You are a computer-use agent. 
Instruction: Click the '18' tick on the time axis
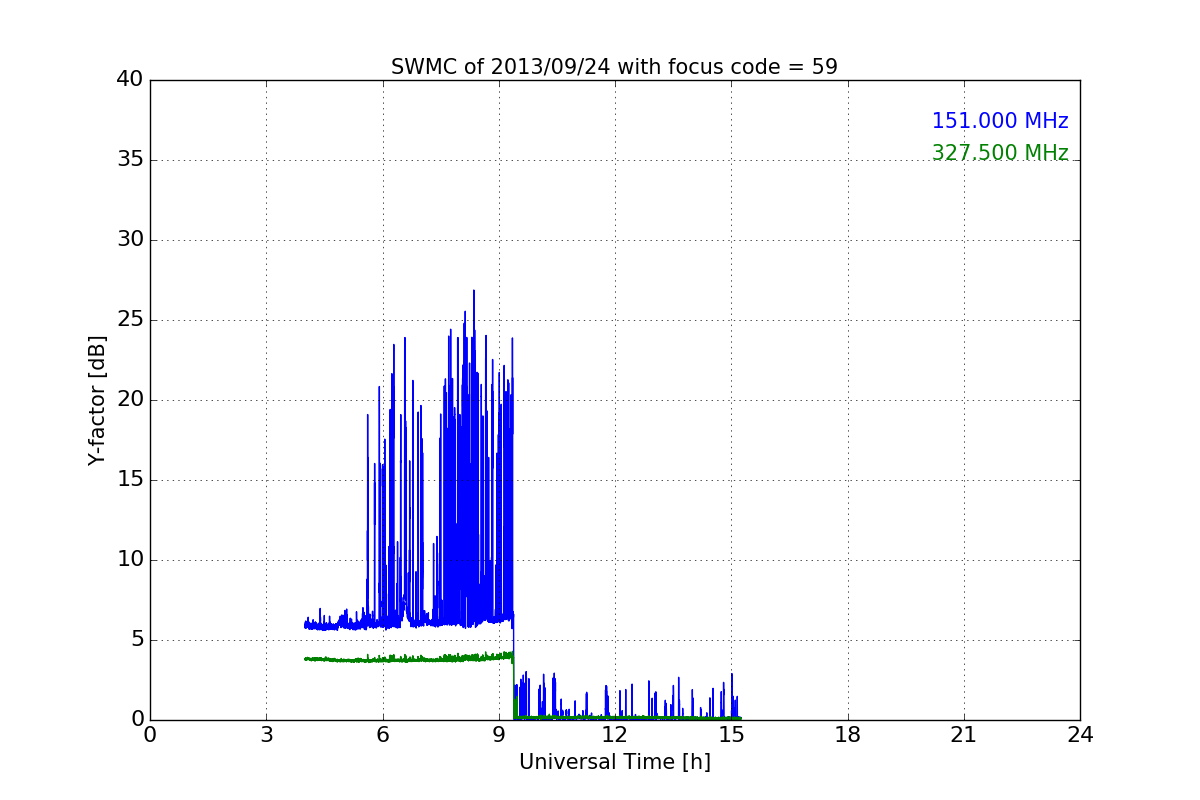tap(848, 735)
